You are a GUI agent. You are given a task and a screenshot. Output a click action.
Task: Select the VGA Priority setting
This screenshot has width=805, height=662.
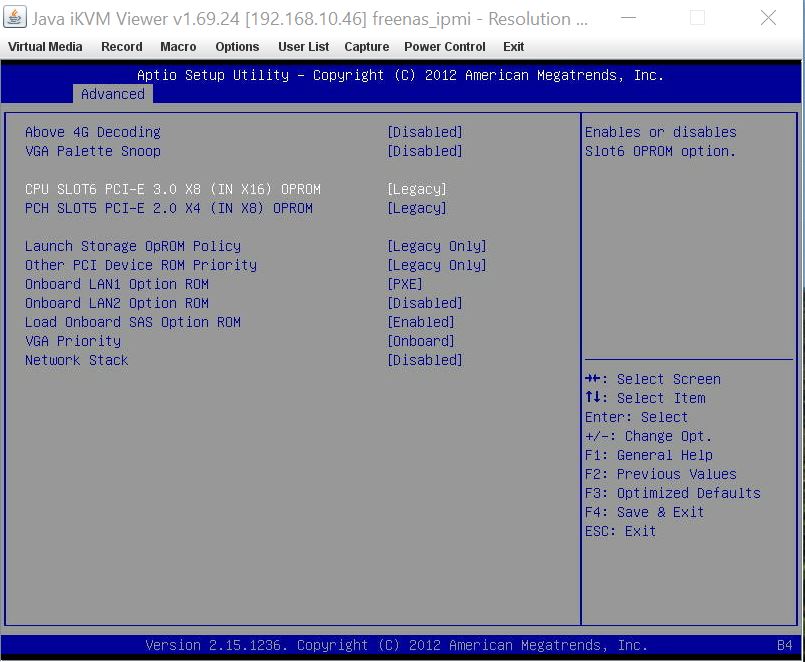[x=73, y=341]
